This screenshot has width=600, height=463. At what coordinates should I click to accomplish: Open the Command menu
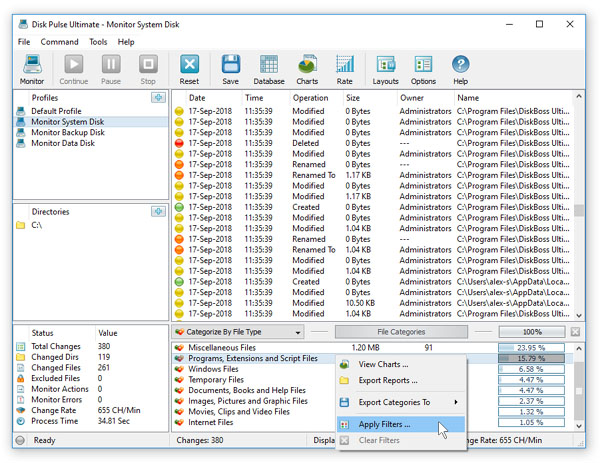[x=59, y=42]
